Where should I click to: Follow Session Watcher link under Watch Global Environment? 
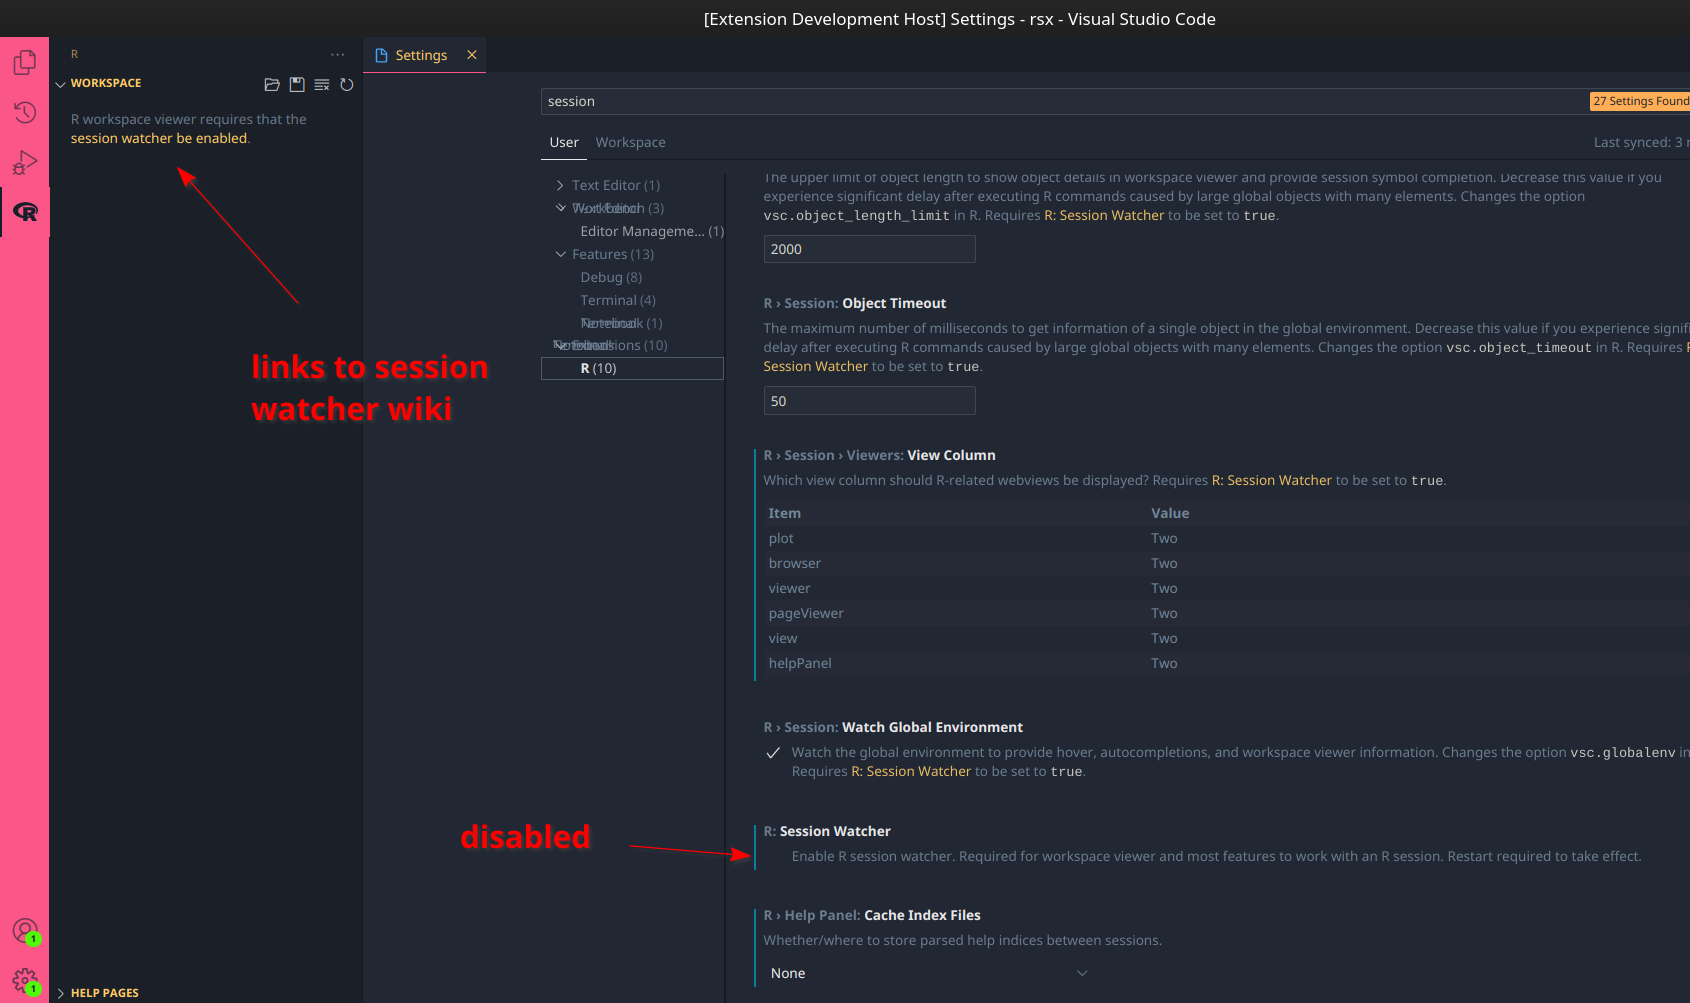[911, 771]
